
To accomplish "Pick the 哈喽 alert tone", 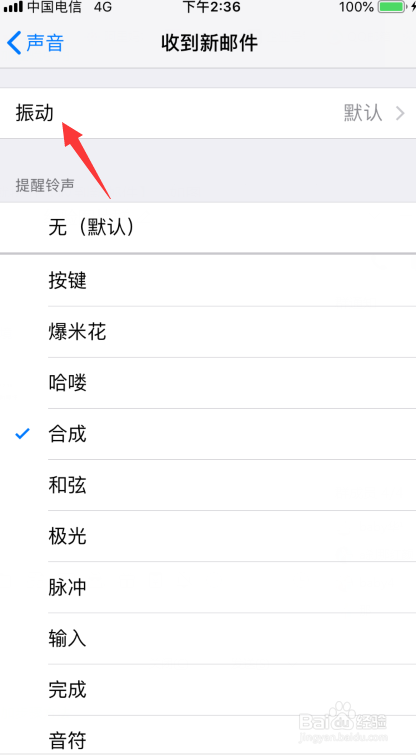I will [208, 383].
